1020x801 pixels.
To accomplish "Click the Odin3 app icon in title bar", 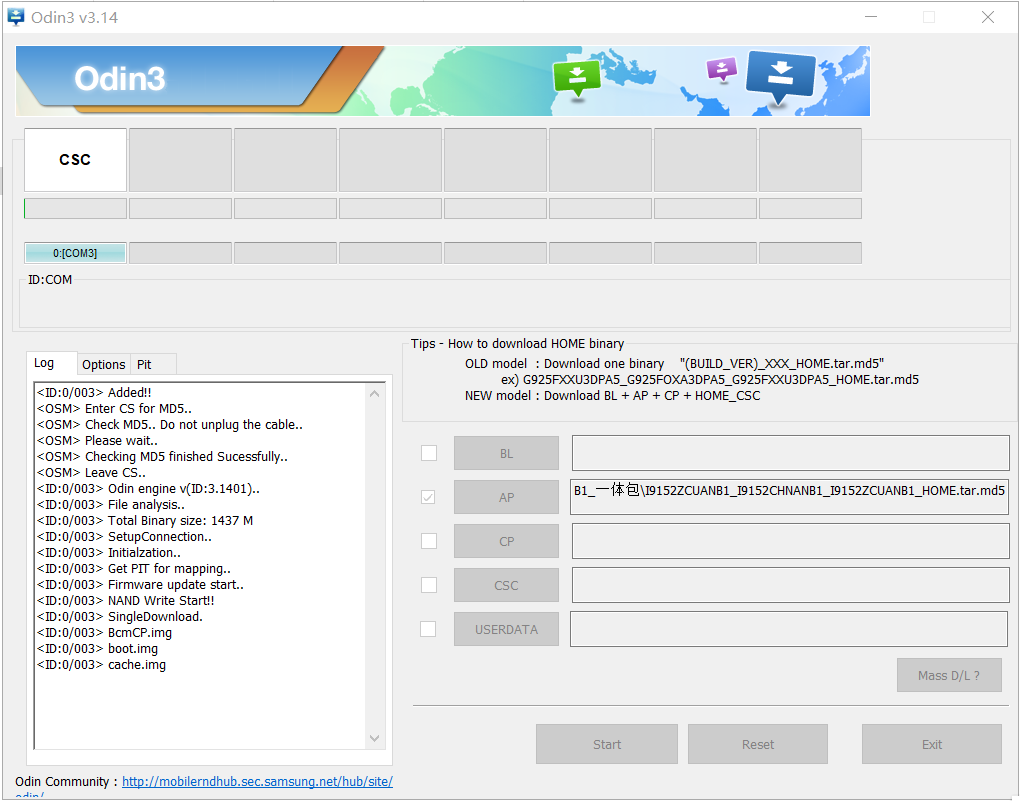I will [x=16, y=17].
